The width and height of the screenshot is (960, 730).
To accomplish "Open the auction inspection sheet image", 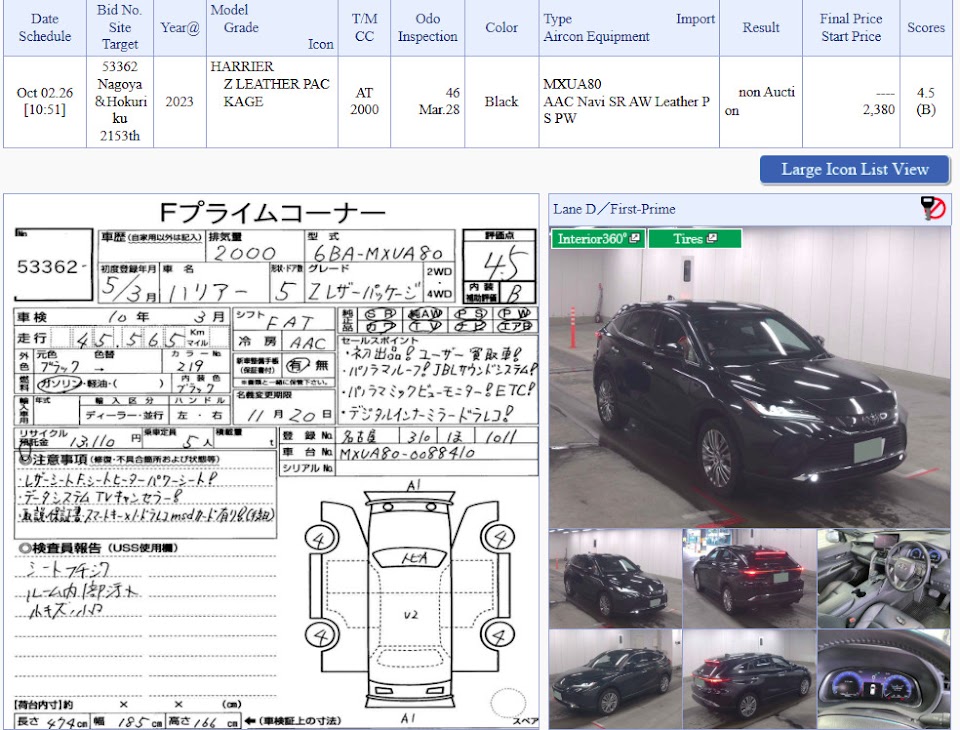I will point(271,462).
